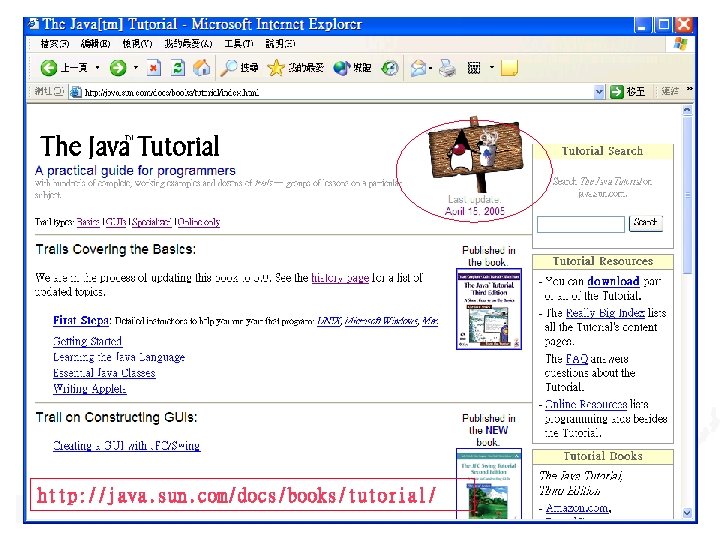
Task: Click the Mail envelope toolbar icon
Action: tap(418, 68)
